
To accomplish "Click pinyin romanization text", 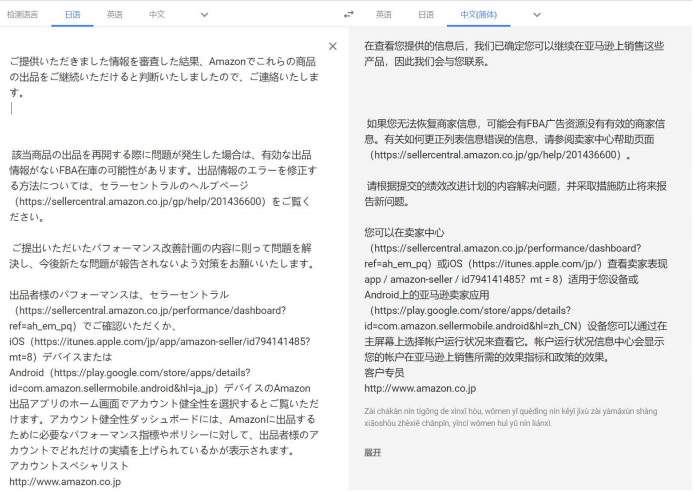I will click(x=510, y=417).
